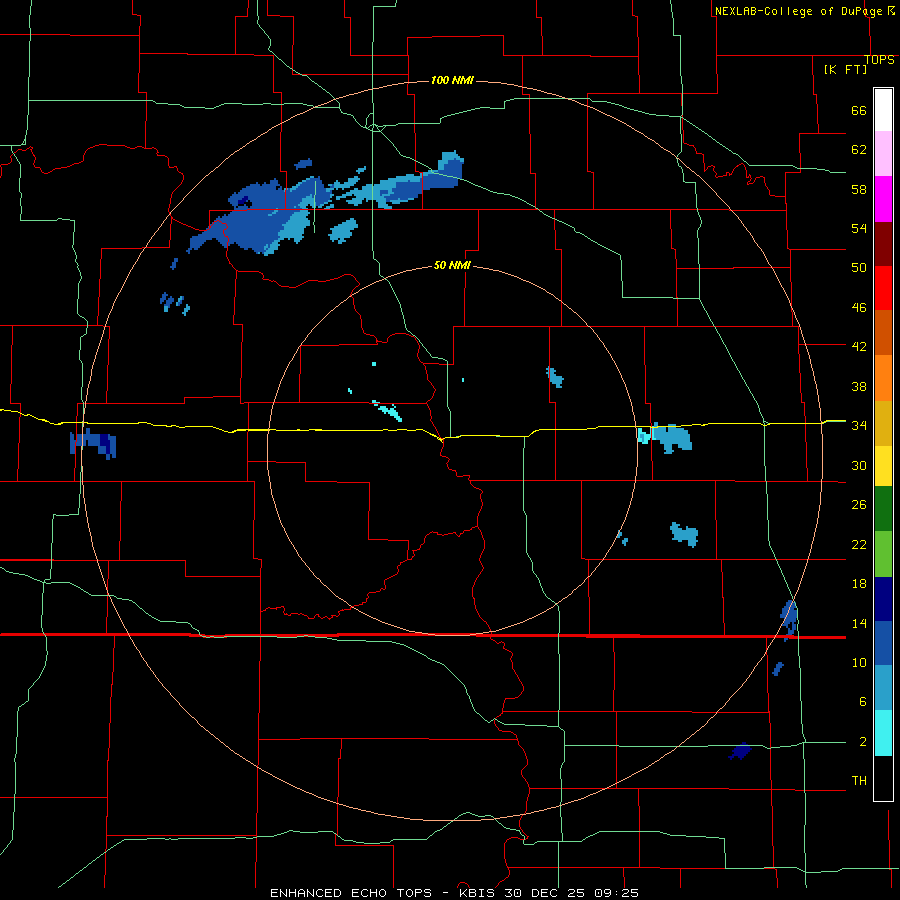The height and width of the screenshot is (900, 900).
Task: Click the orange 42 K FT swatch
Action: [883, 378]
